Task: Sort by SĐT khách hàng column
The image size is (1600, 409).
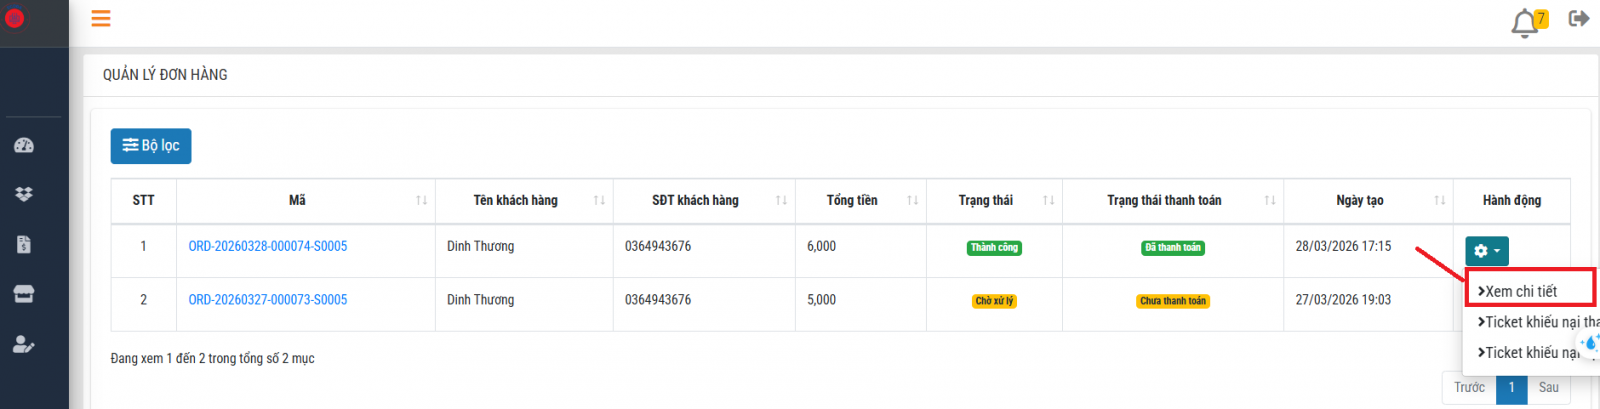Action: pos(704,200)
